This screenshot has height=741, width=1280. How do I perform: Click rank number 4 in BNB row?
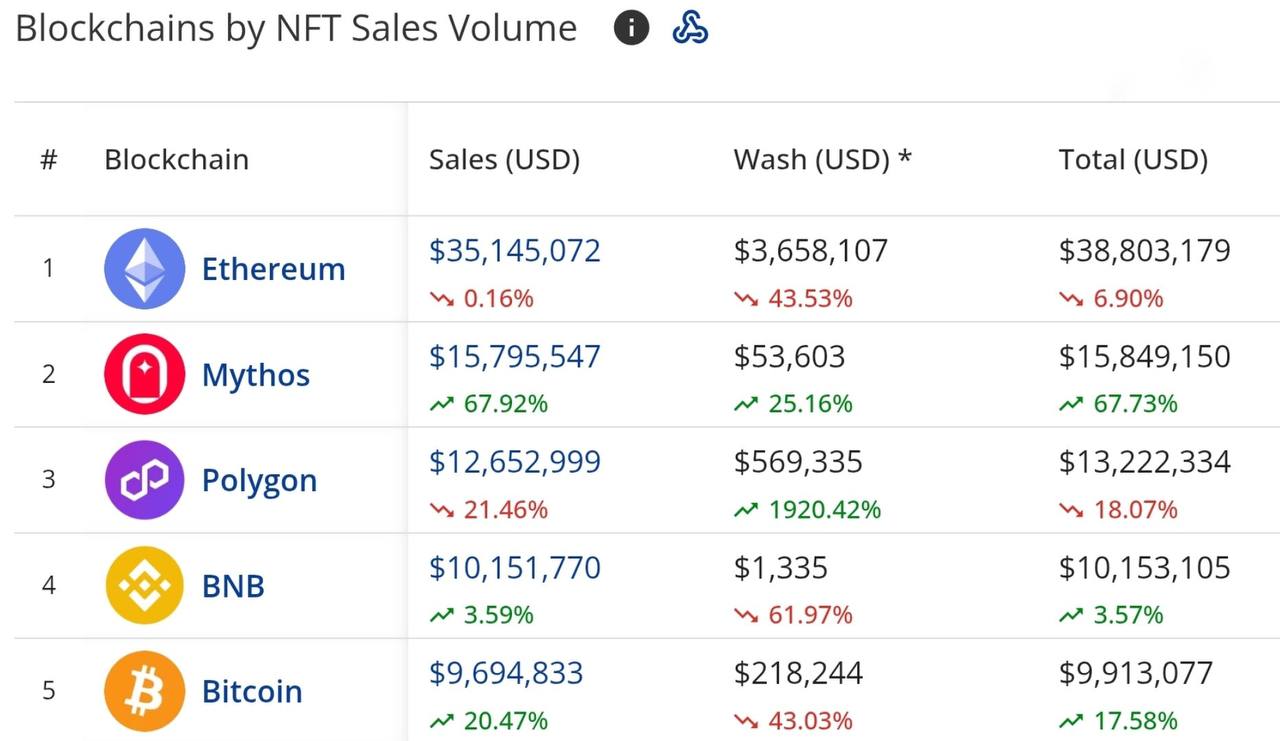coord(48,585)
